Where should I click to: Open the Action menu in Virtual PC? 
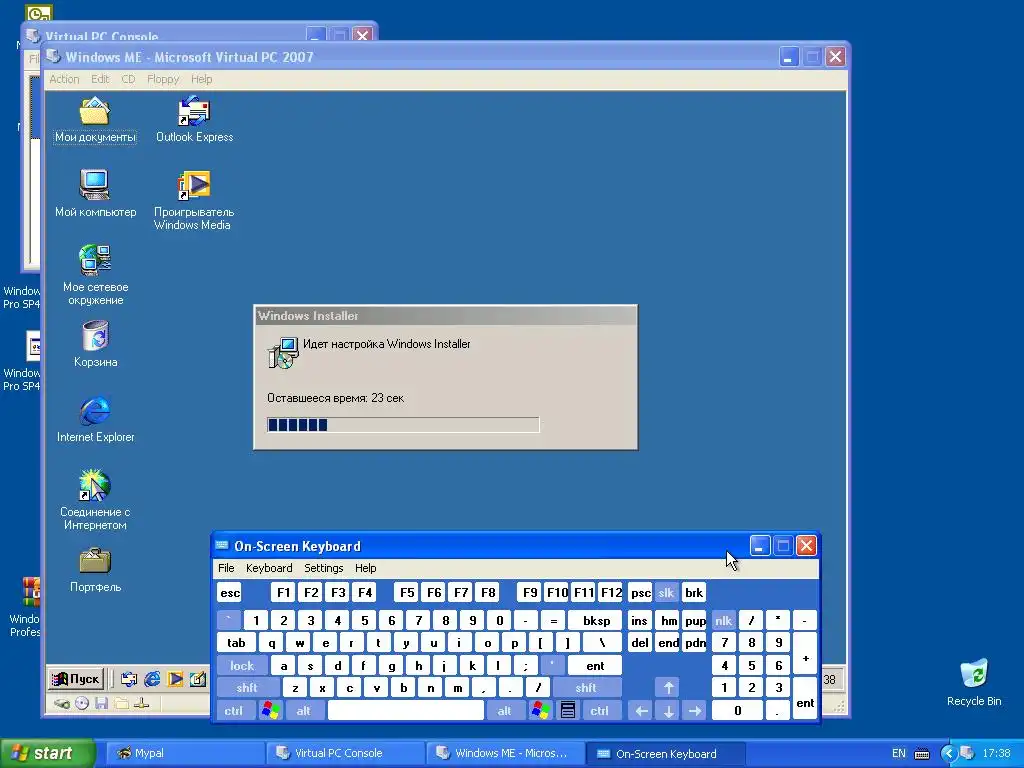[64, 79]
